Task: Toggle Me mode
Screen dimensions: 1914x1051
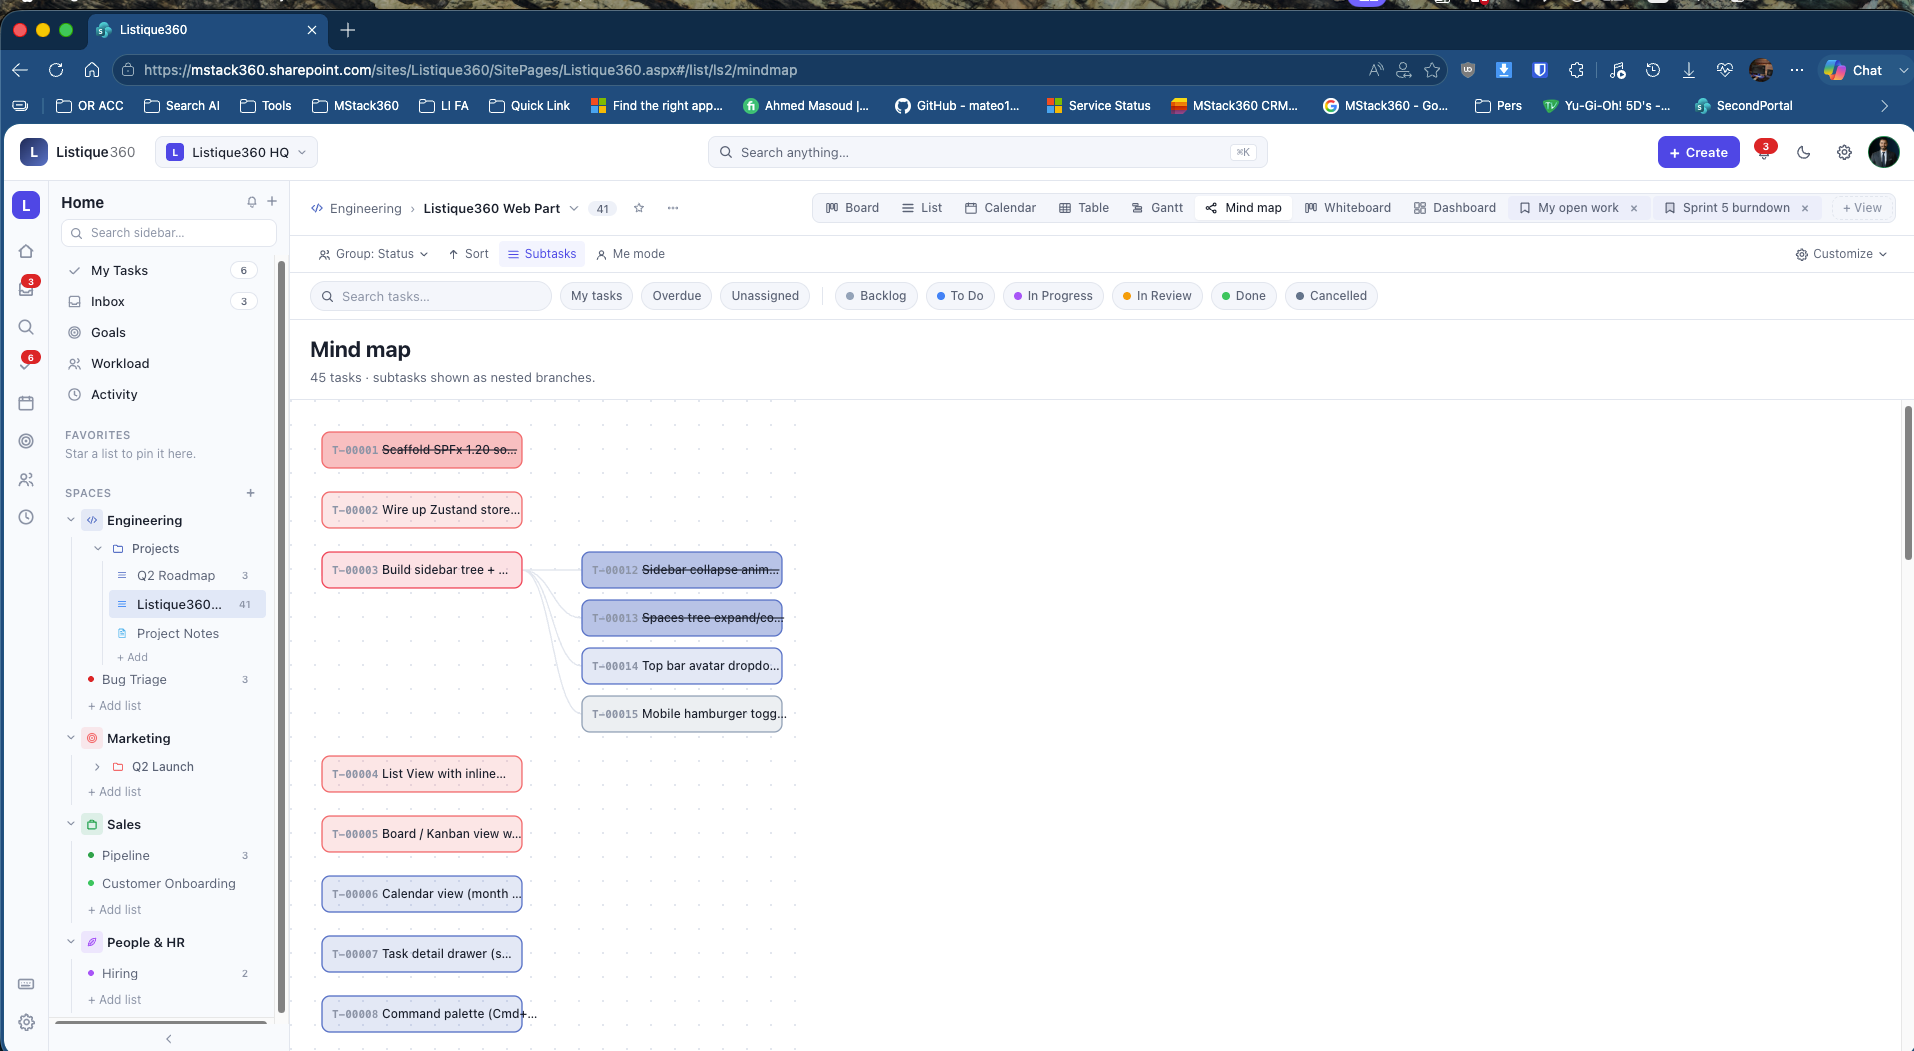Action: [630, 254]
